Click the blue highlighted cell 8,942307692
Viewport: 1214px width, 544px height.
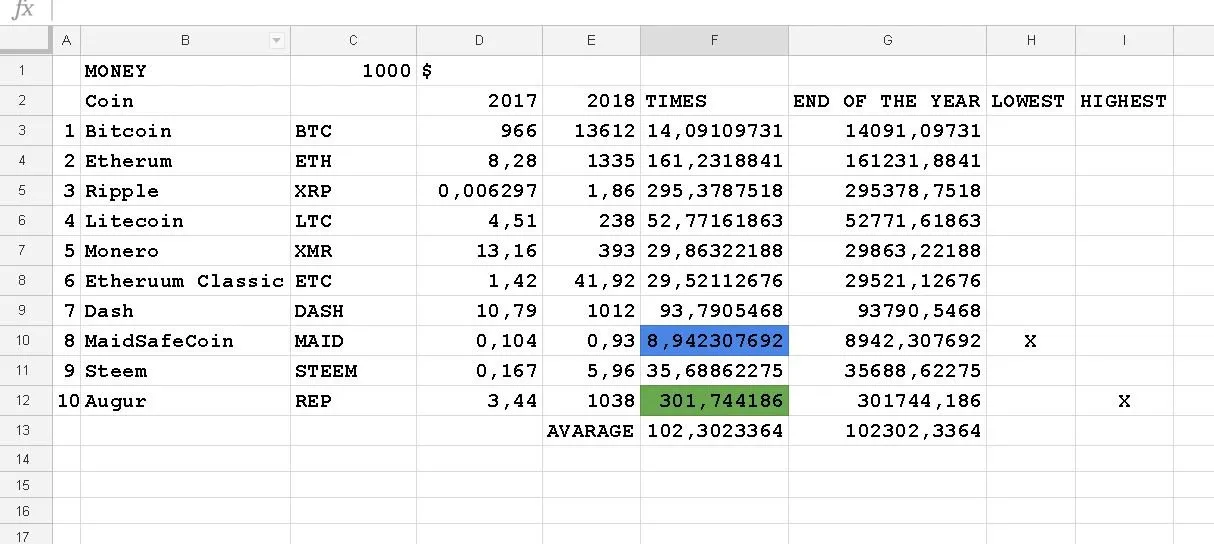(714, 341)
